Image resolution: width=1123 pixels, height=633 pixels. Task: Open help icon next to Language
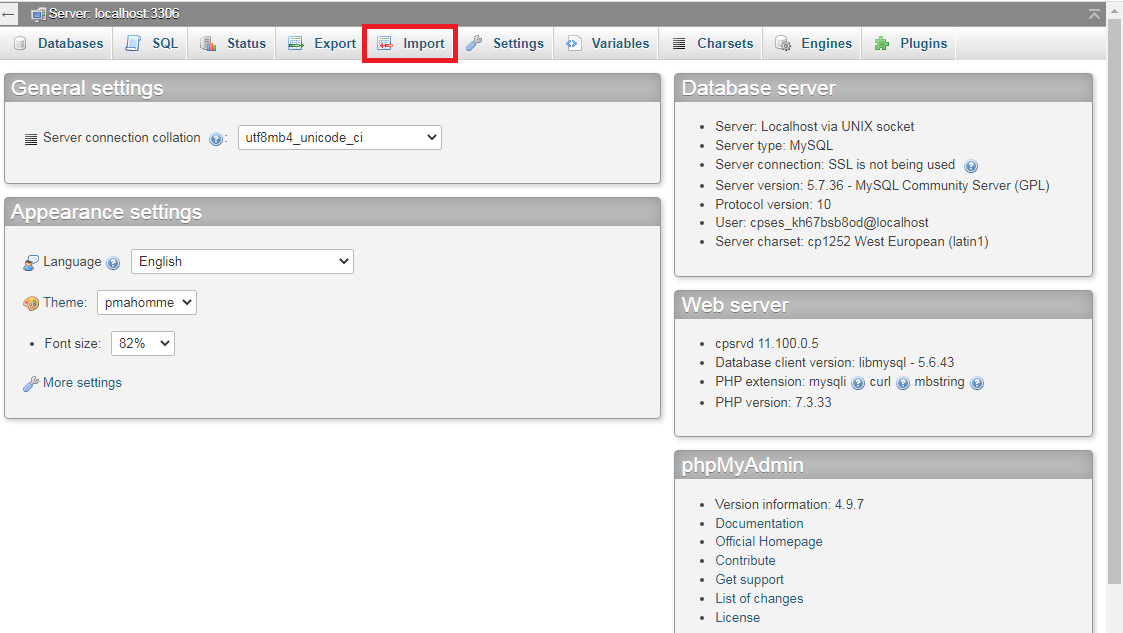[113, 263]
